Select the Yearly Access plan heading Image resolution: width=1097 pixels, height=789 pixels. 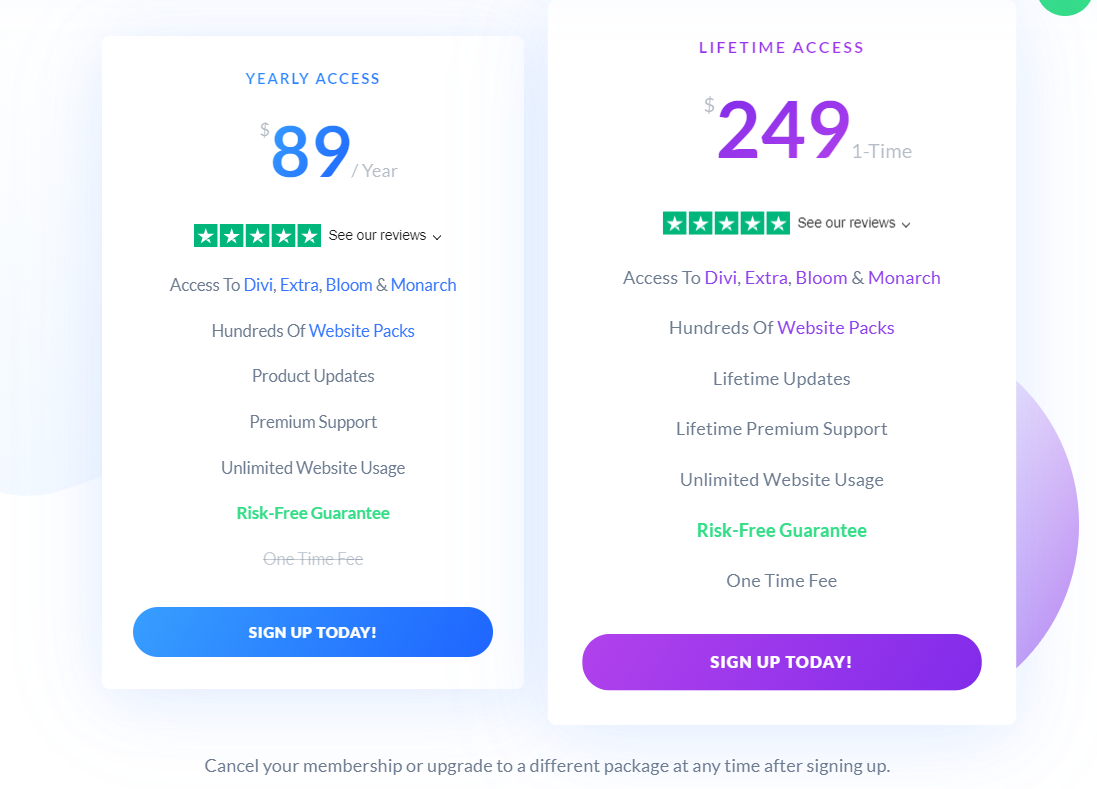click(x=312, y=78)
